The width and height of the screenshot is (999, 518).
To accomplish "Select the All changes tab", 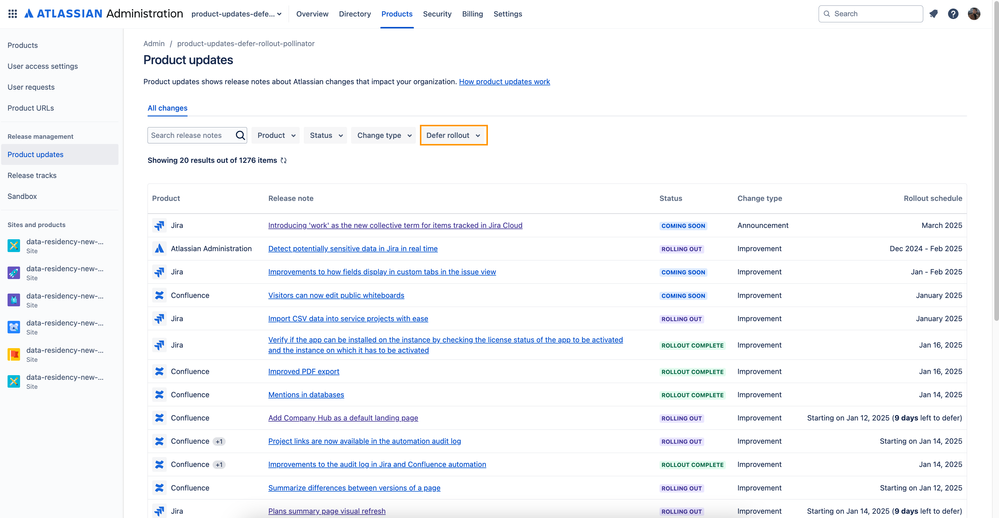I will tap(168, 108).
